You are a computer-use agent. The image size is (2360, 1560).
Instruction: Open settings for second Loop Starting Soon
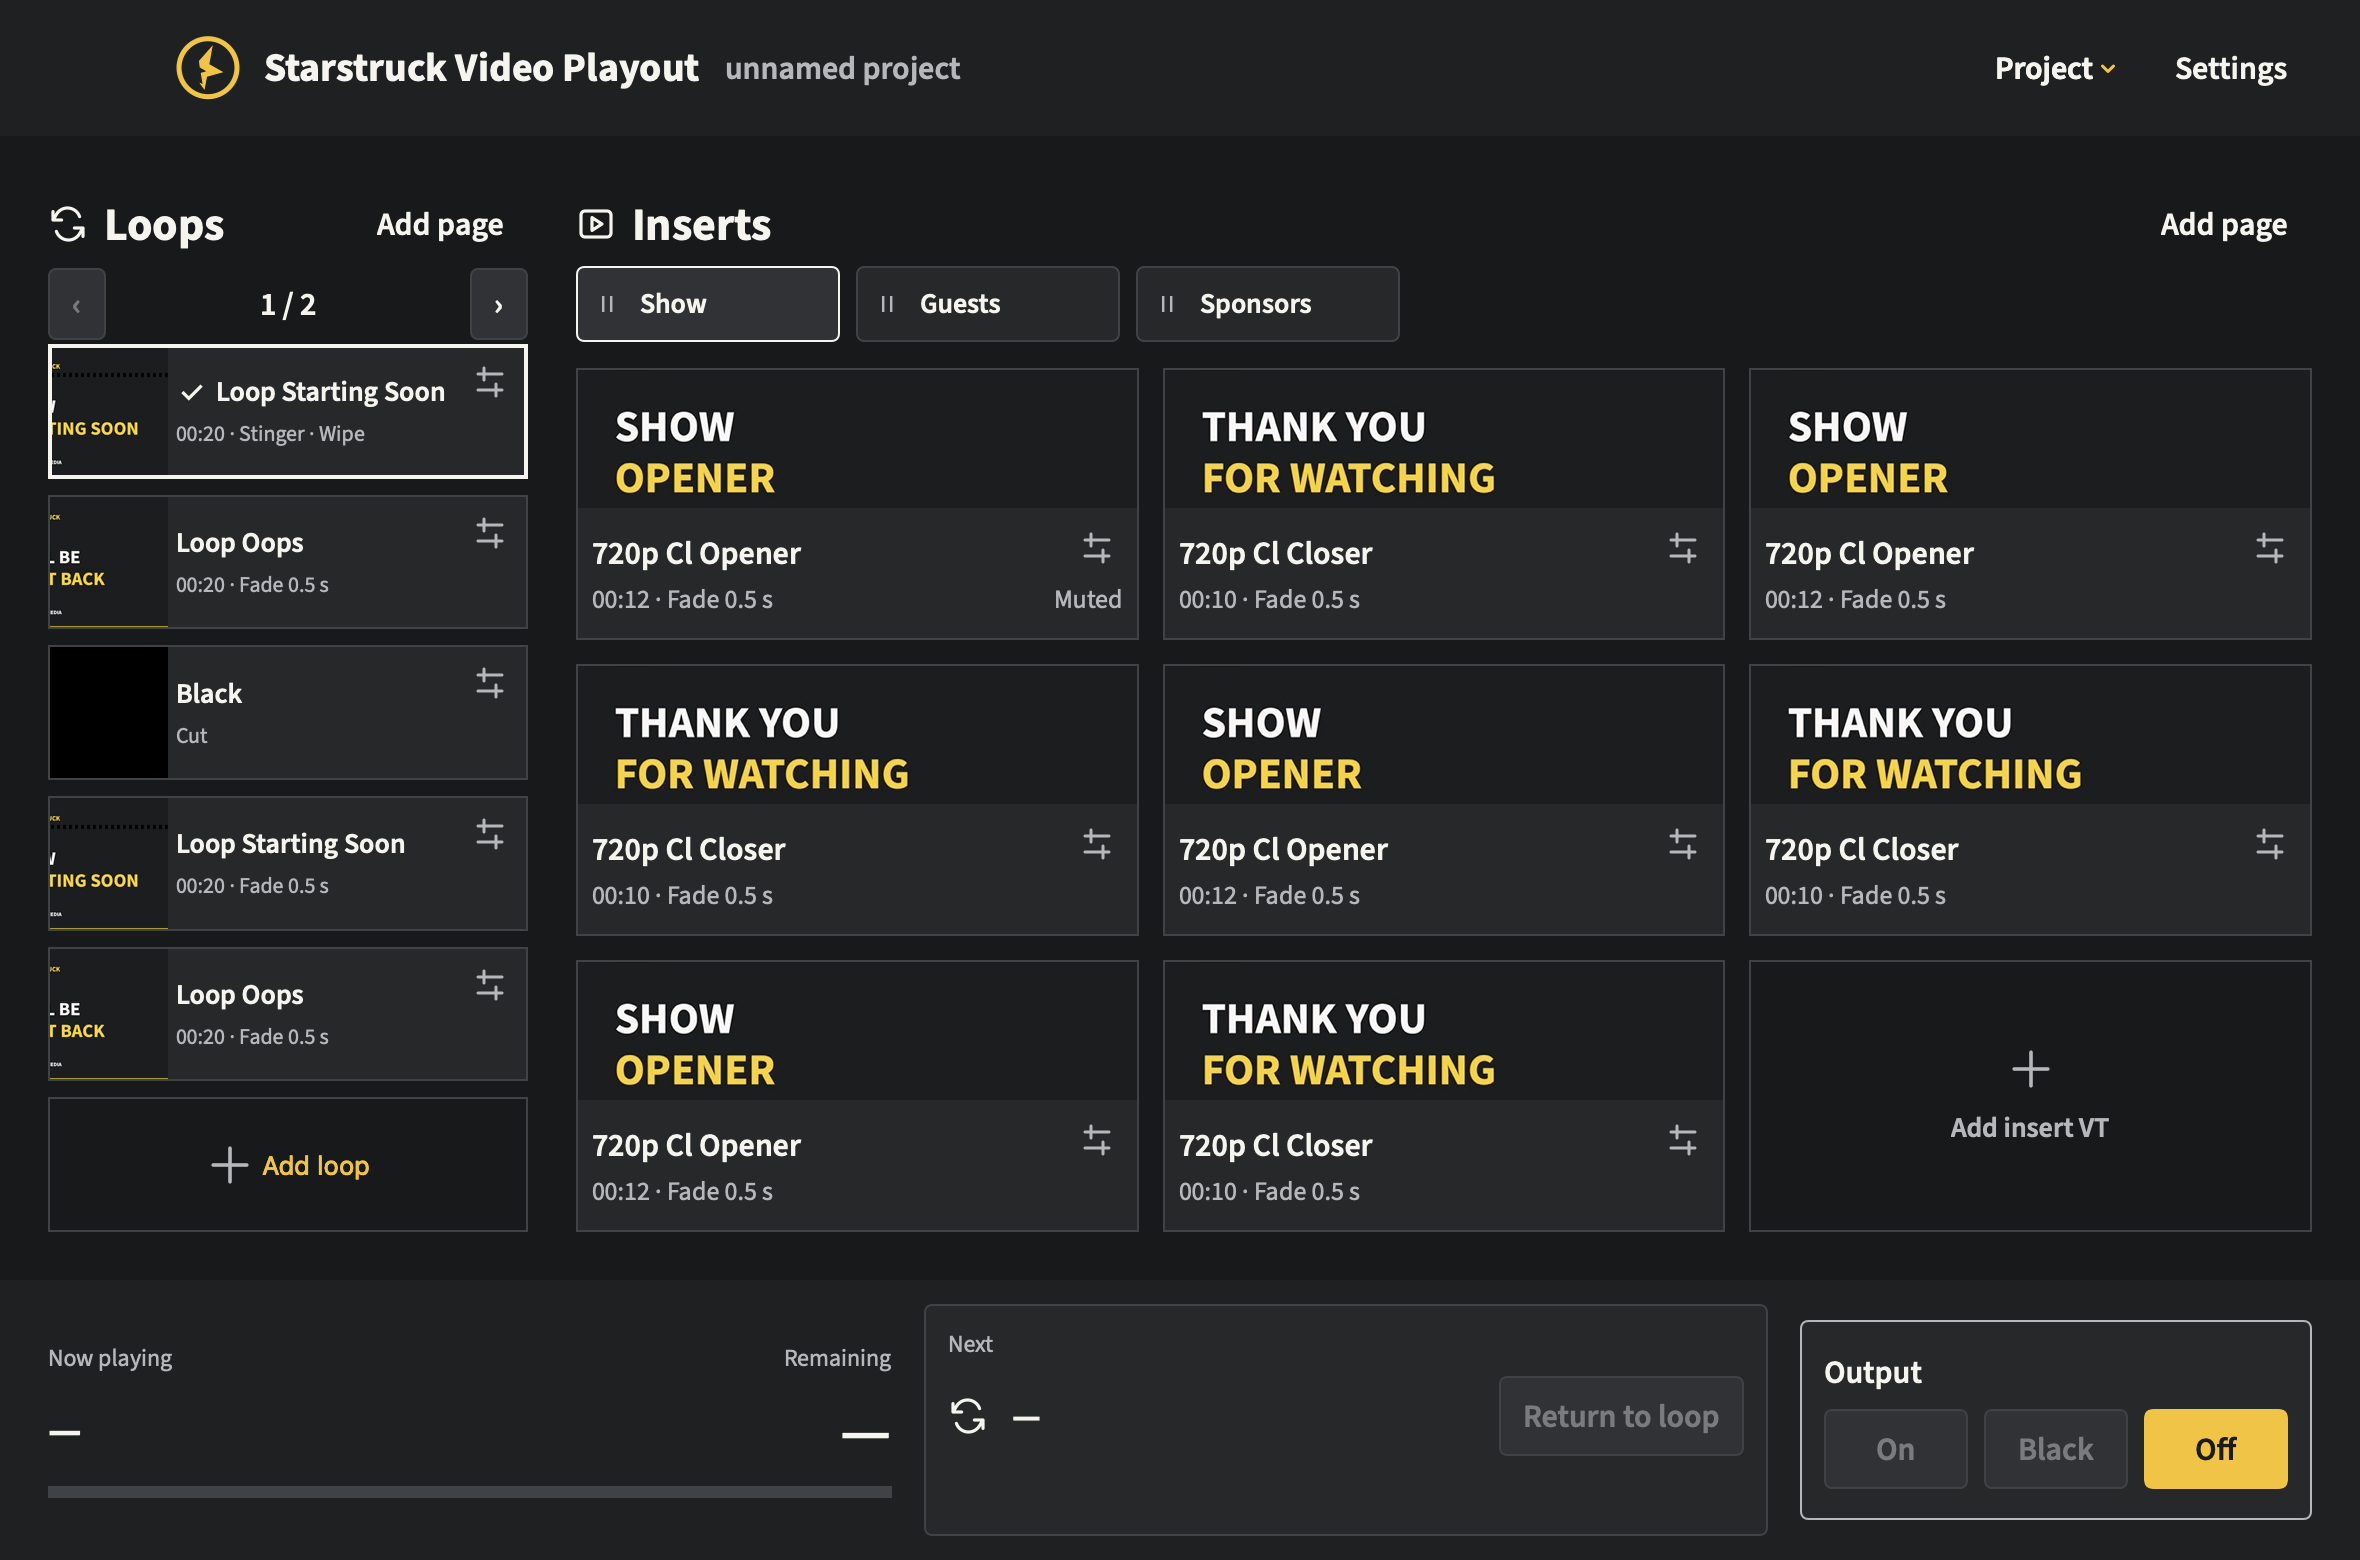coord(490,834)
